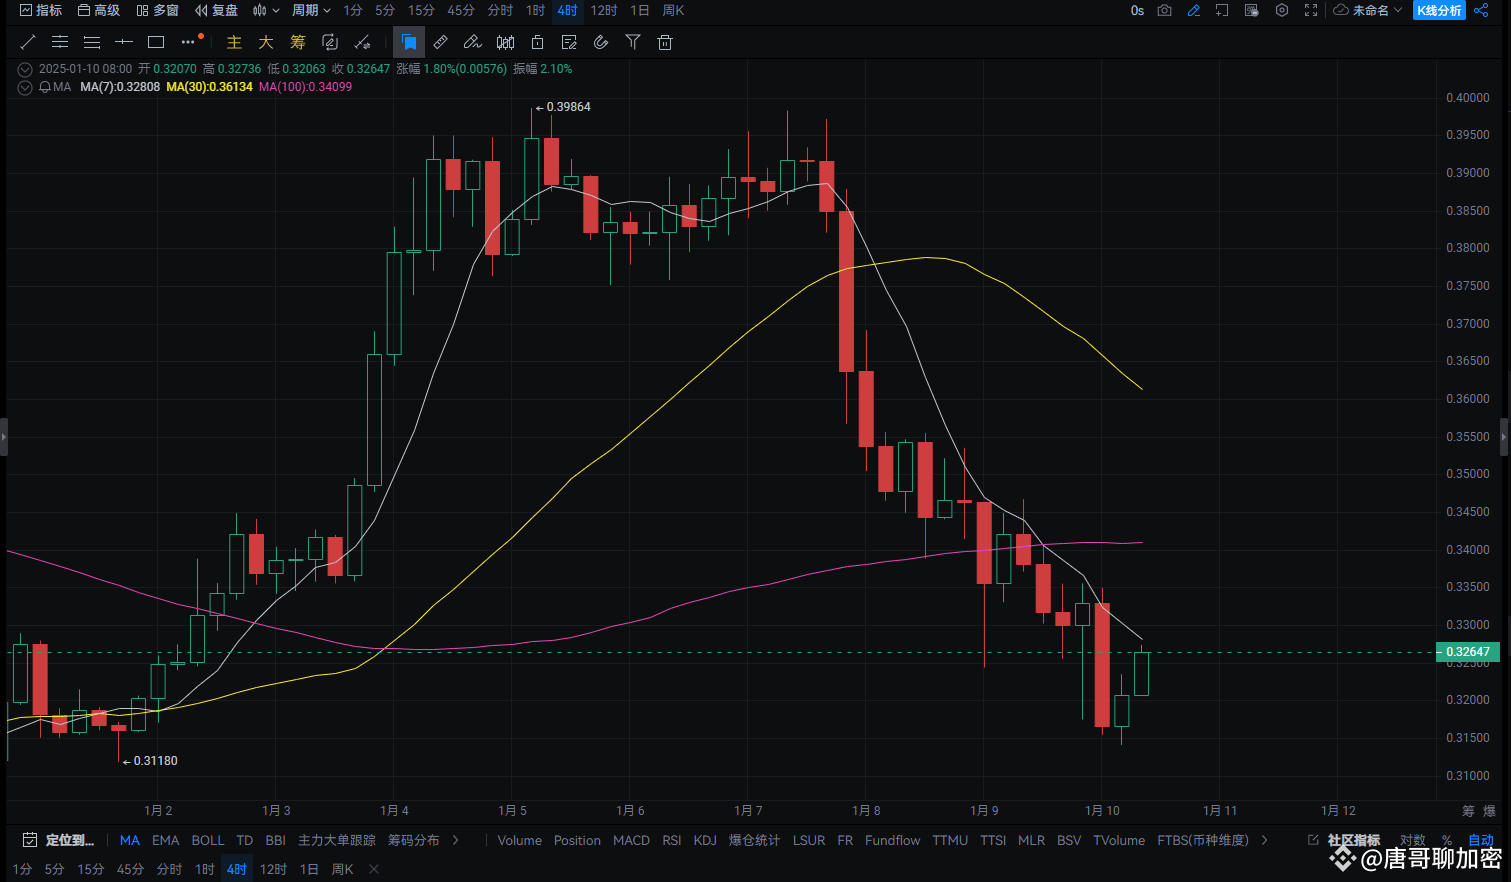This screenshot has height=882, width=1511.
Task: Enable 对数 logarithmic scale
Action: point(1413,840)
